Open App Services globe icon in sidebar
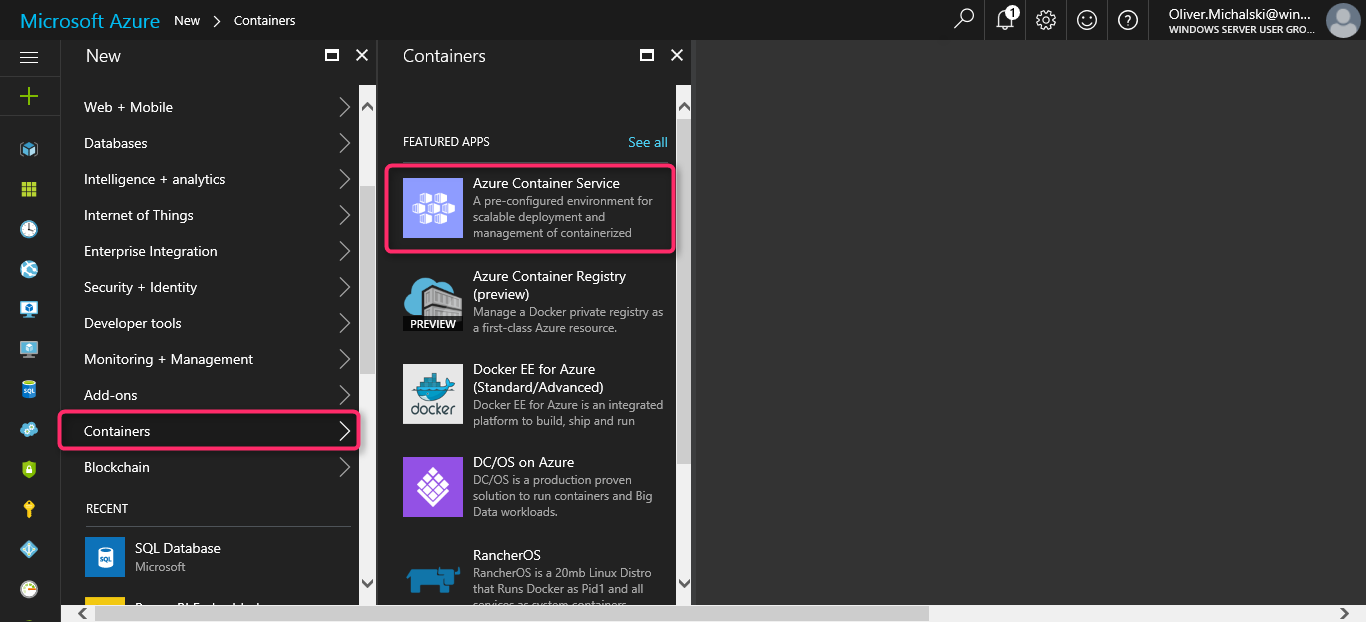The image size is (1366, 622). pyautogui.click(x=29, y=269)
